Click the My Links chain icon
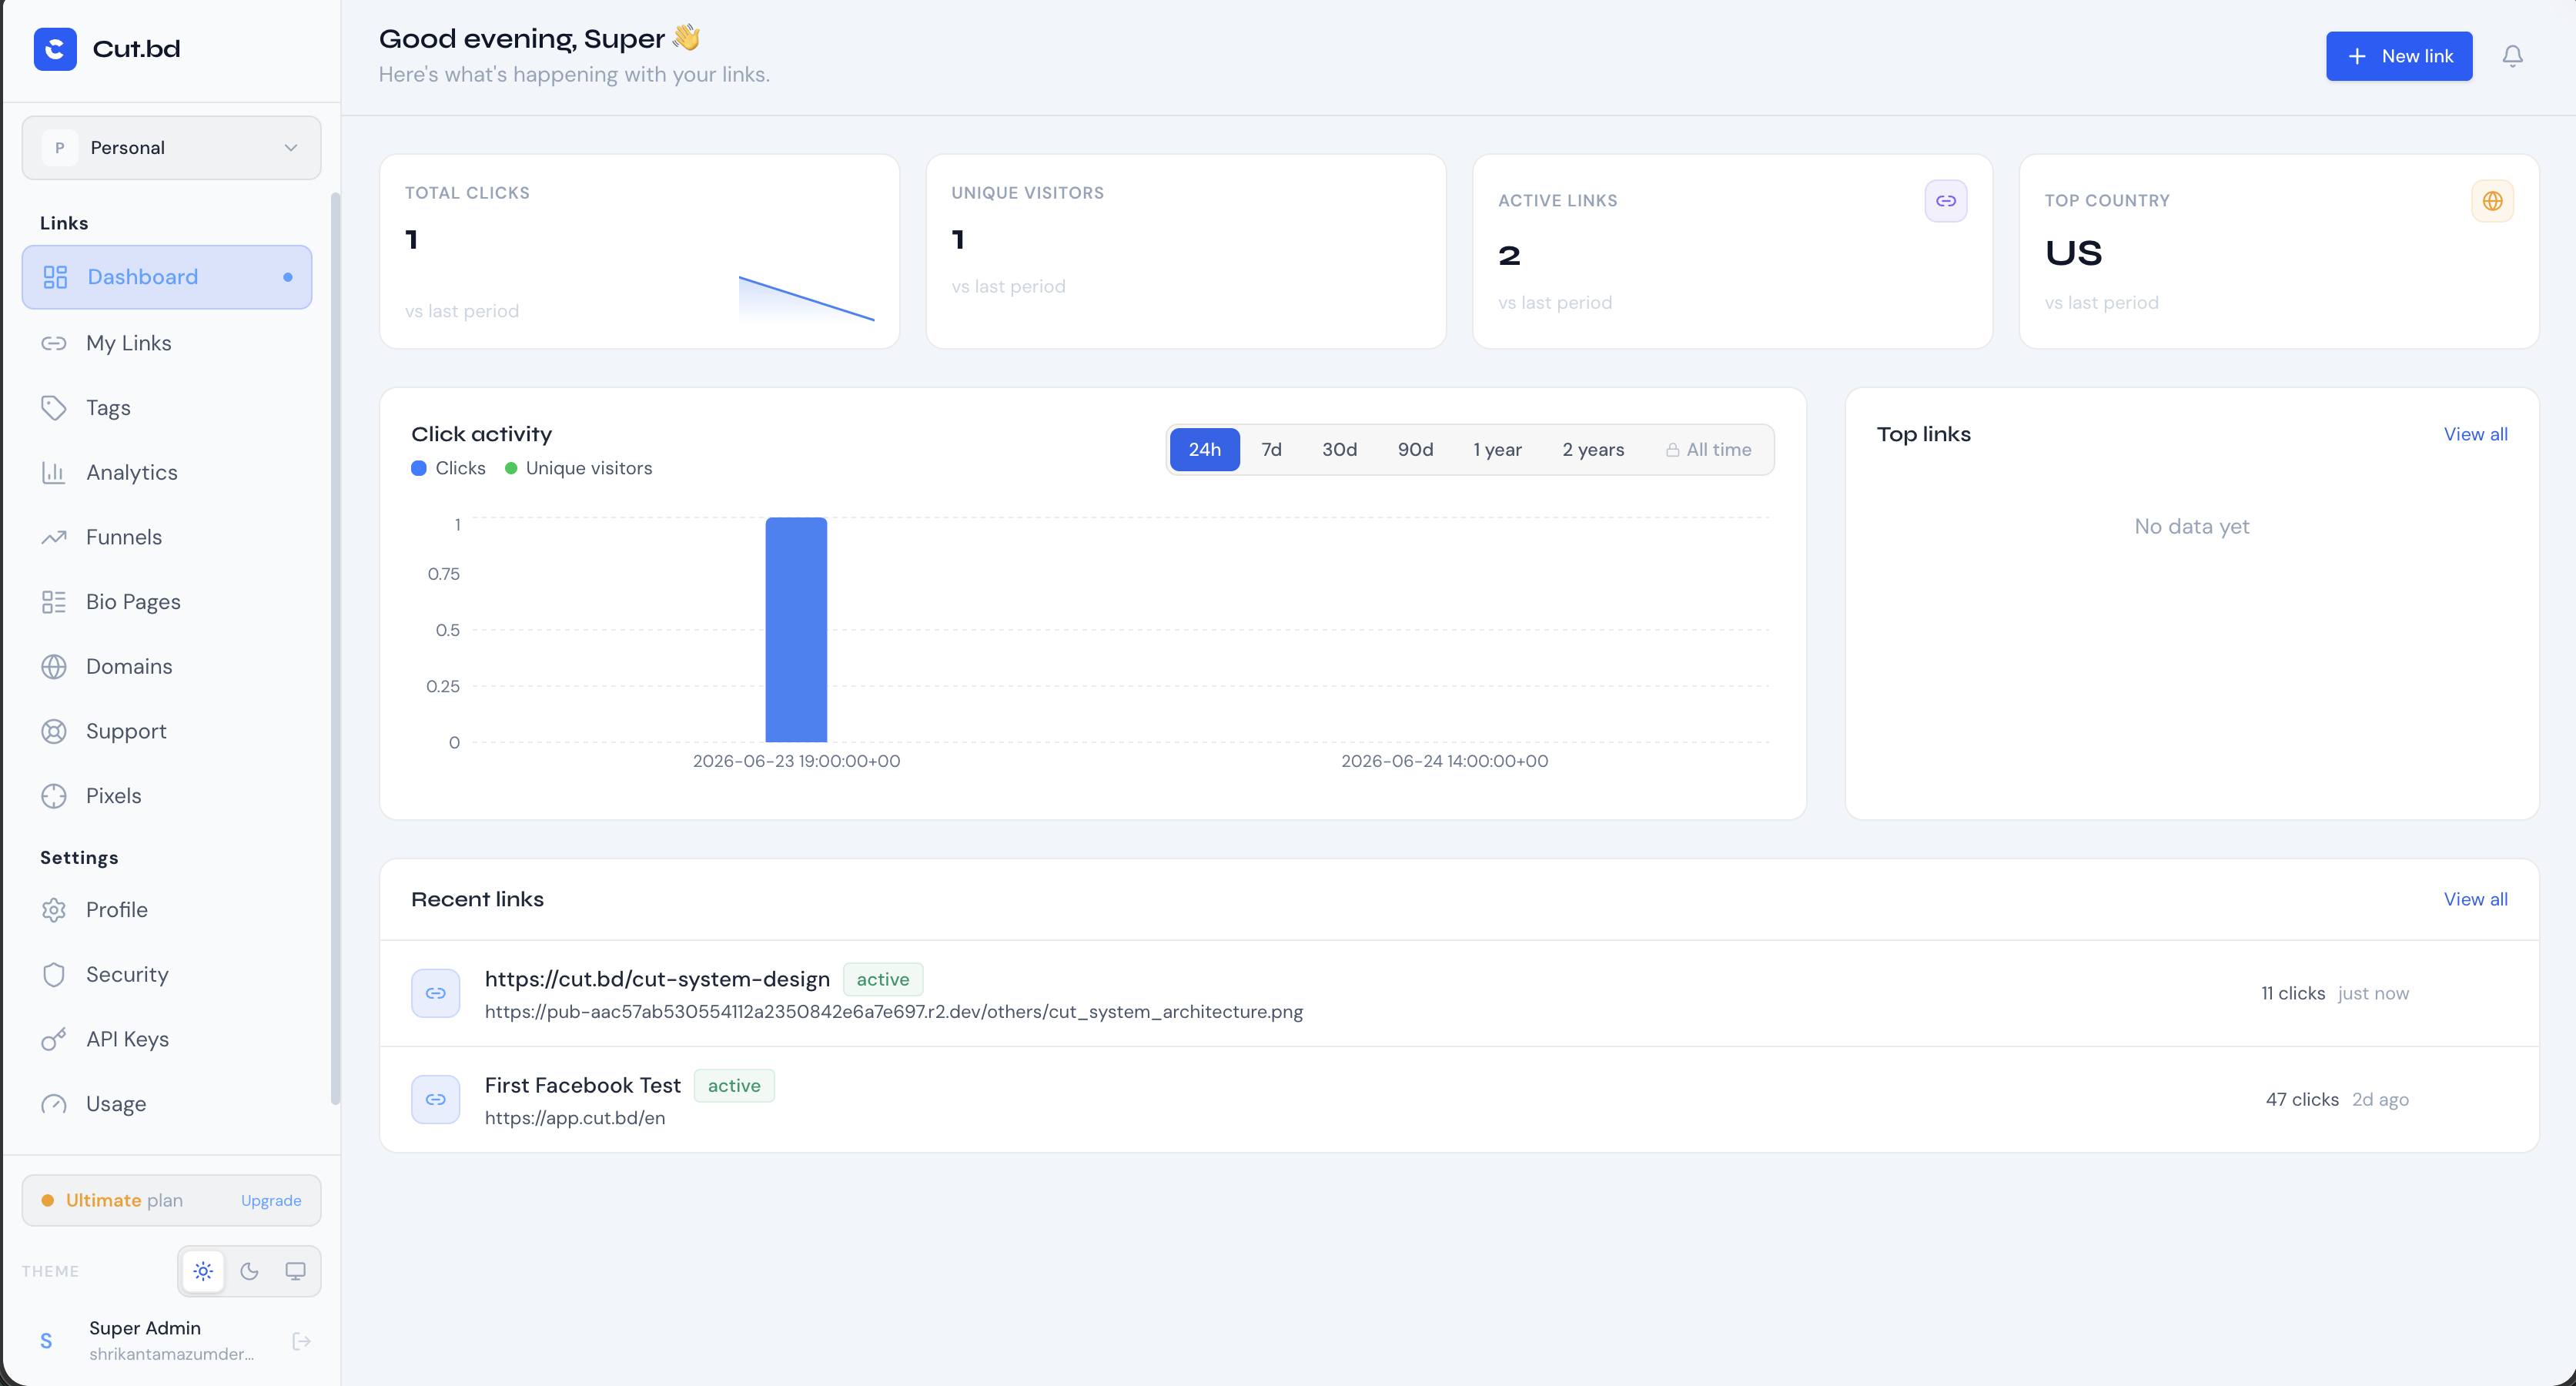Viewport: 2576px width, 1386px height. coord(54,343)
